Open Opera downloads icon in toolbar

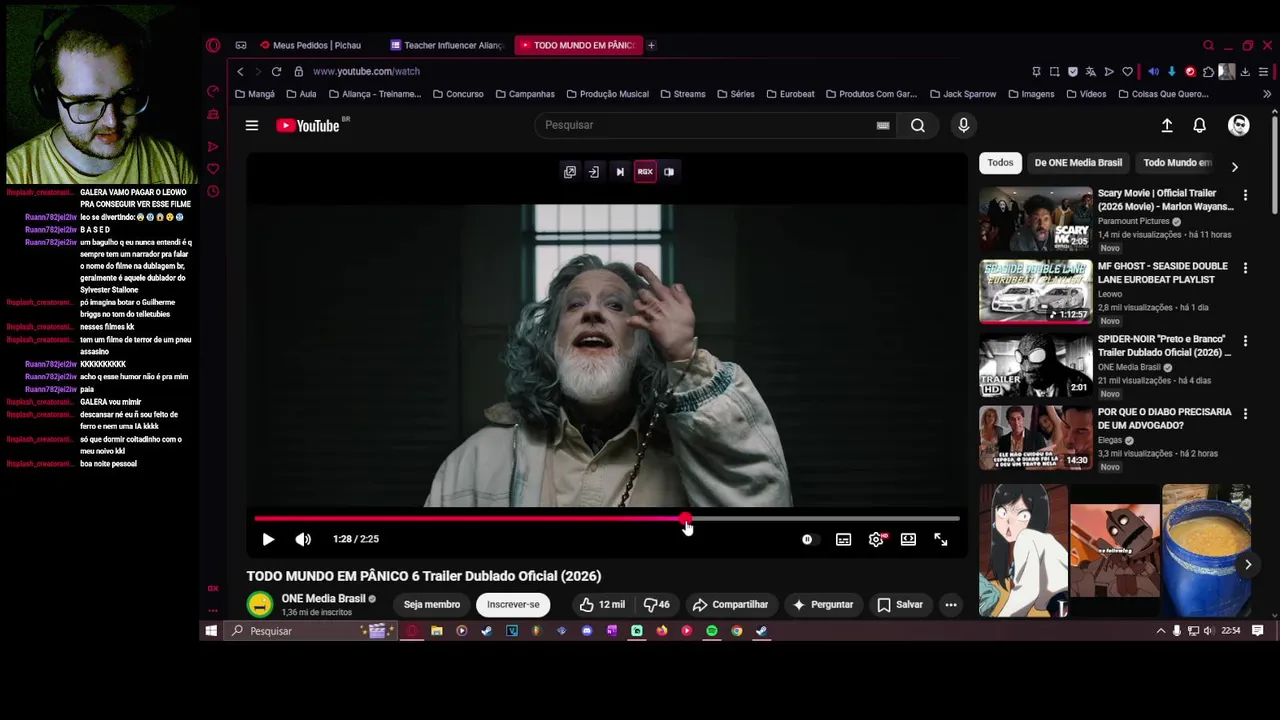[1245, 72]
